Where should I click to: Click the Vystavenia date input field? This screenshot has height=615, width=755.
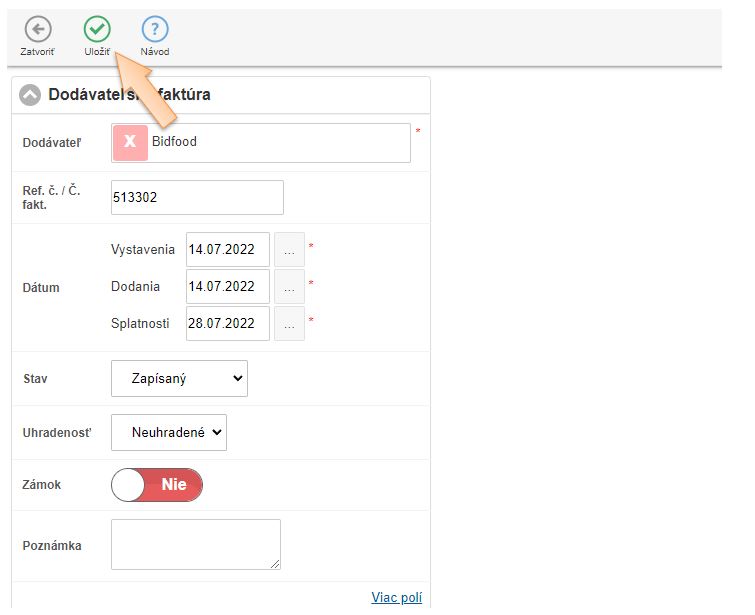click(x=227, y=248)
